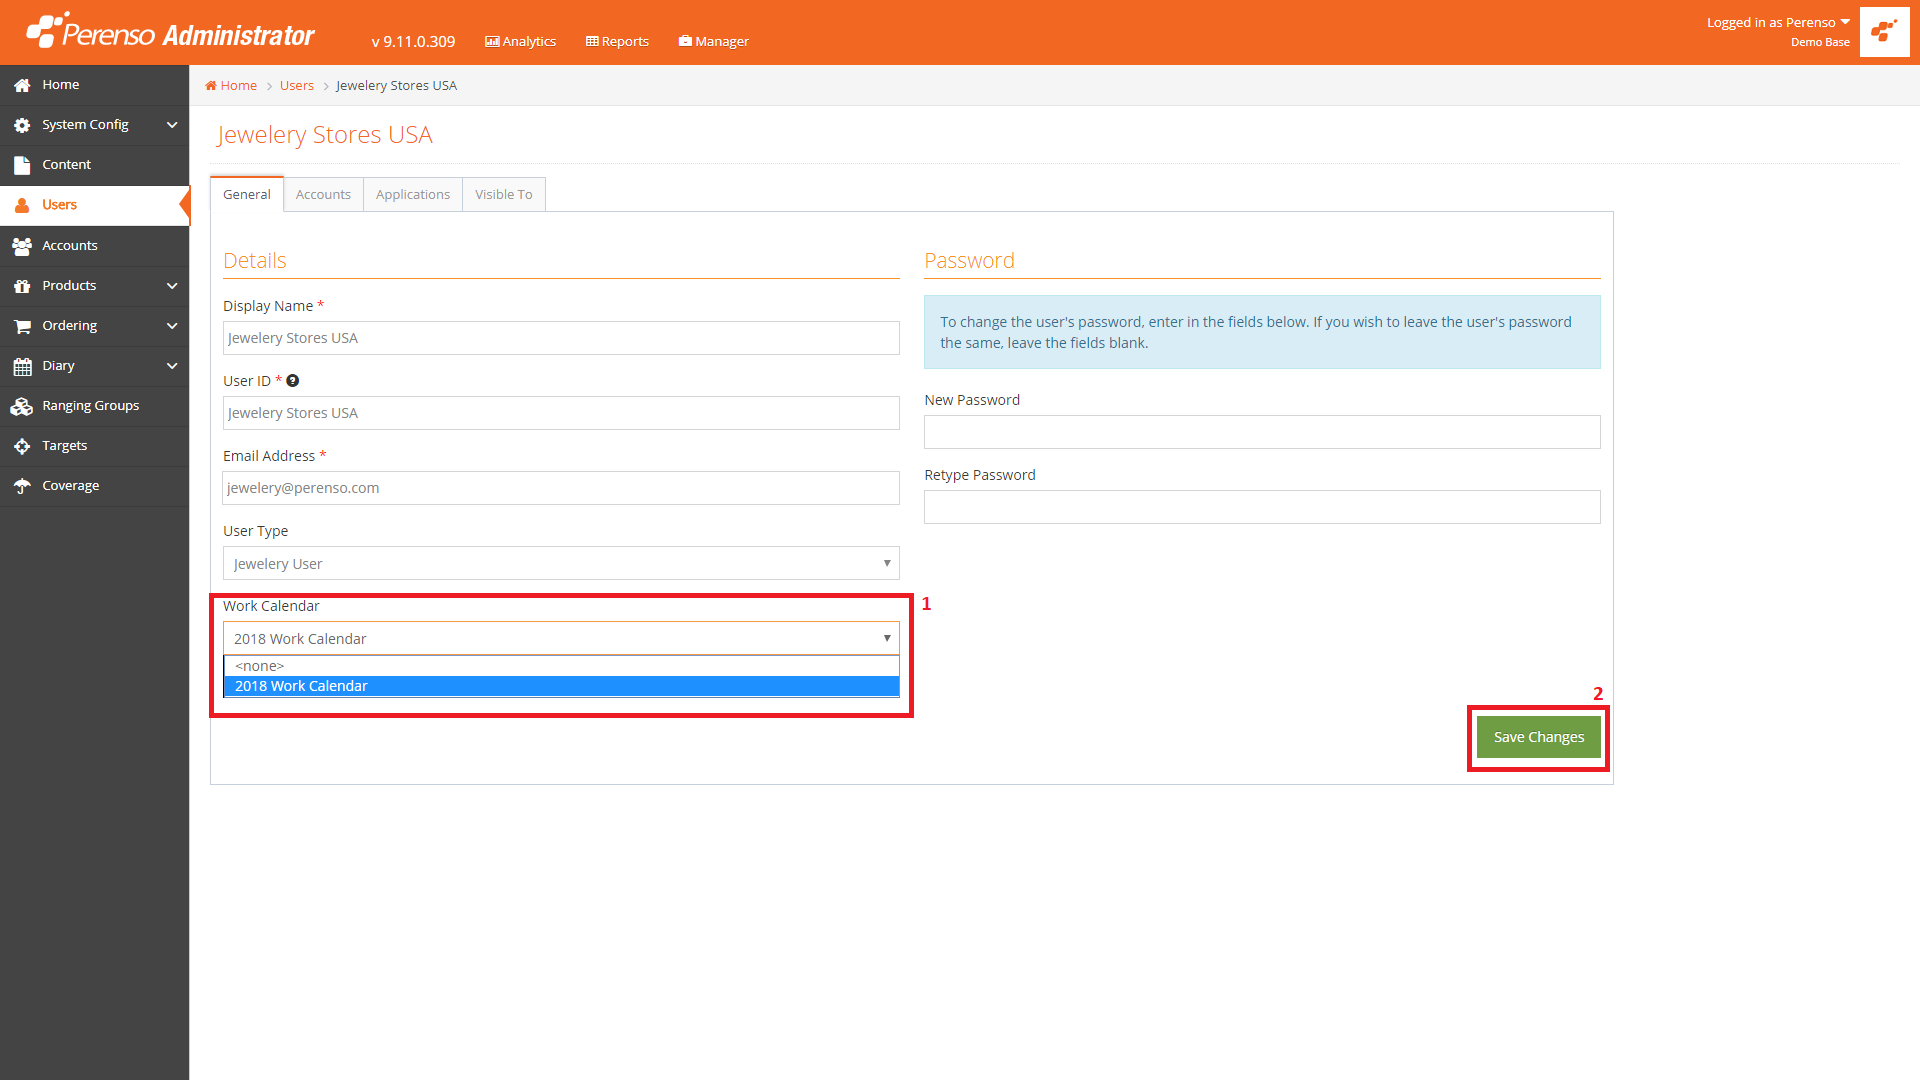Switch to the Visible To tab
The image size is (1920, 1080).
(503, 194)
